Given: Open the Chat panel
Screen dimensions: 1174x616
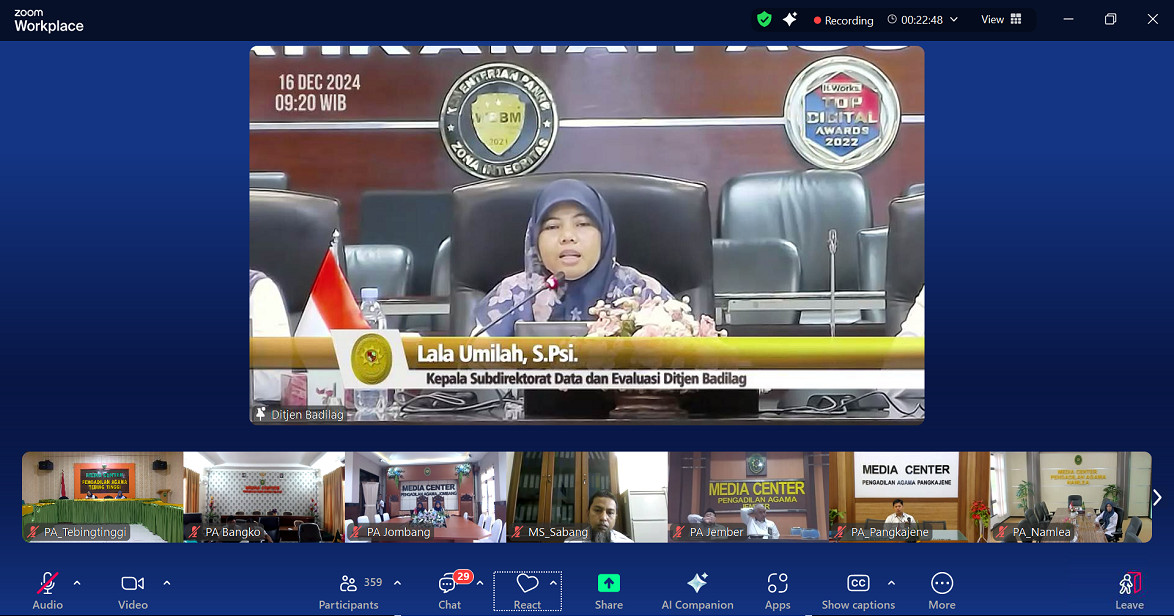Looking at the screenshot, I should (448, 588).
